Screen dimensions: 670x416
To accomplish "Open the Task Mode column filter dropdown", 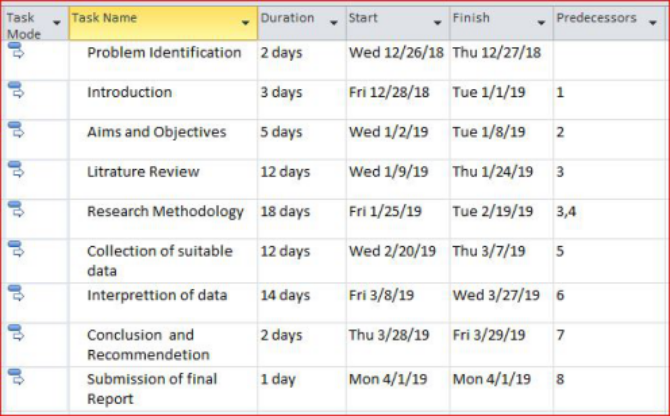I will coord(56,23).
